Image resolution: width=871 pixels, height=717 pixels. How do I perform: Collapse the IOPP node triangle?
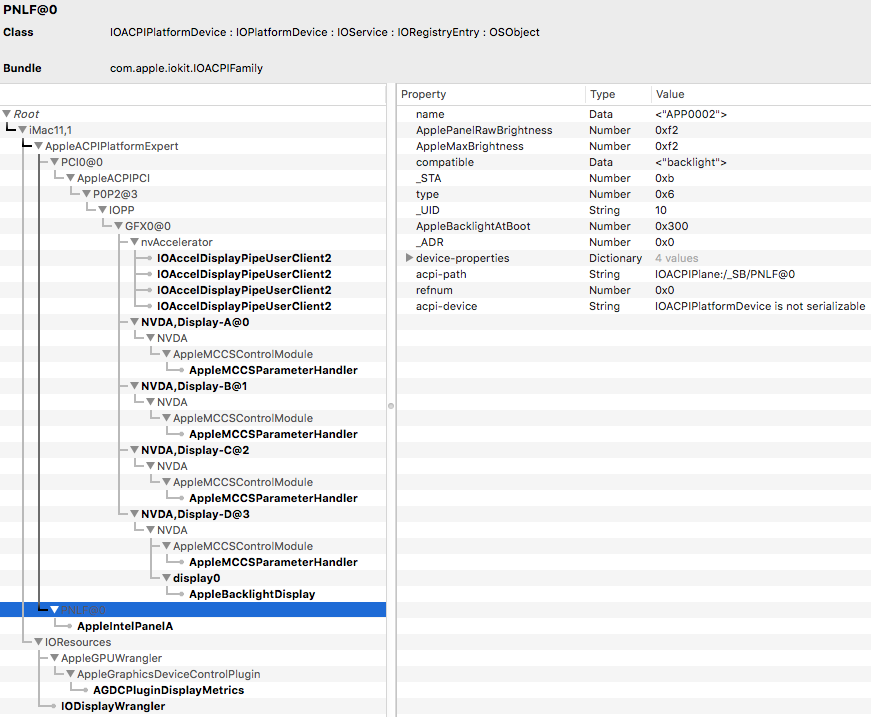coord(103,210)
